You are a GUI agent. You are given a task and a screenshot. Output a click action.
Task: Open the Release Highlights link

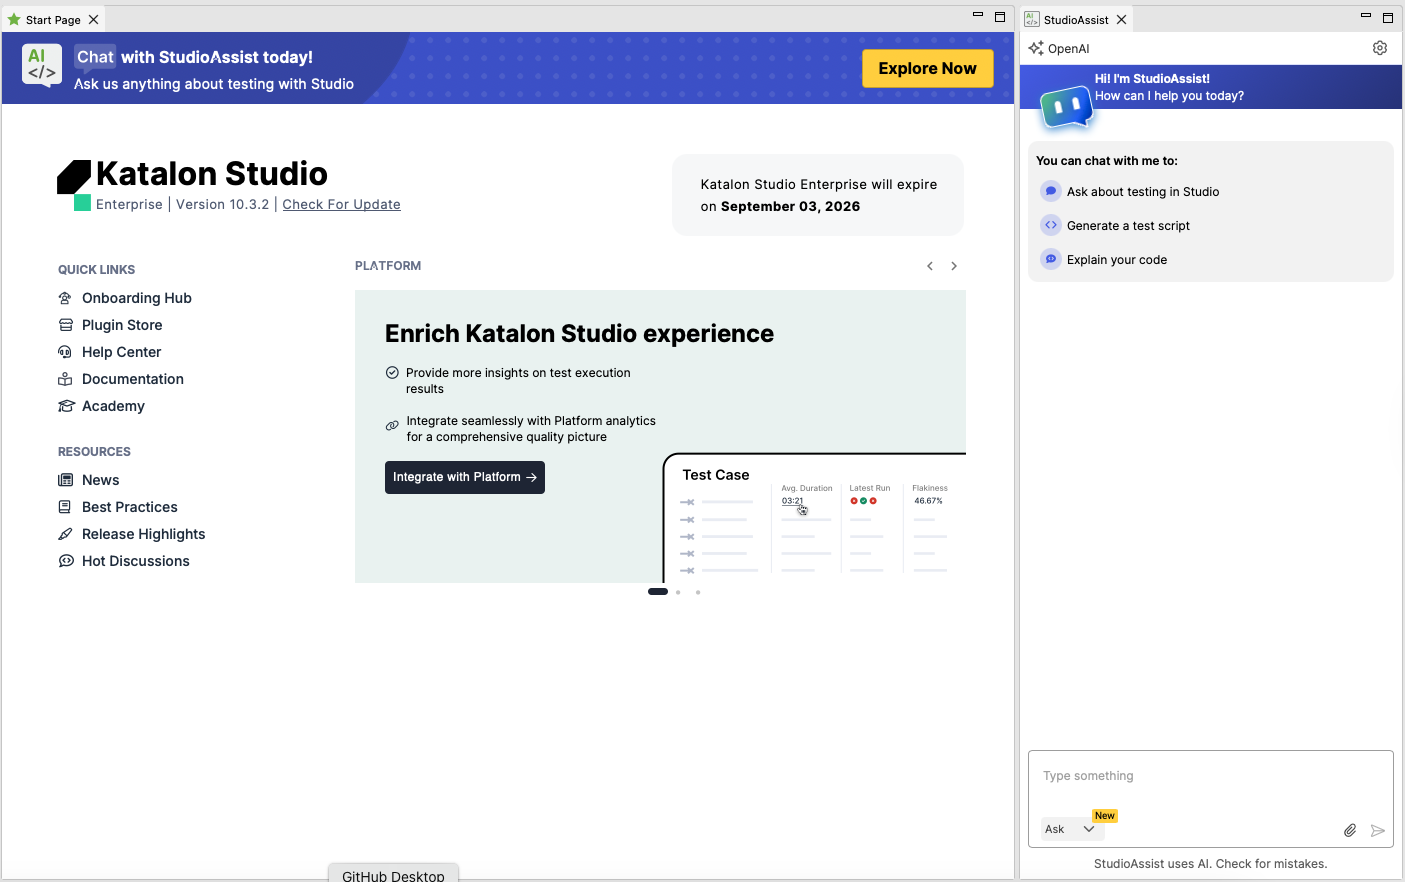click(x=144, y=534)
